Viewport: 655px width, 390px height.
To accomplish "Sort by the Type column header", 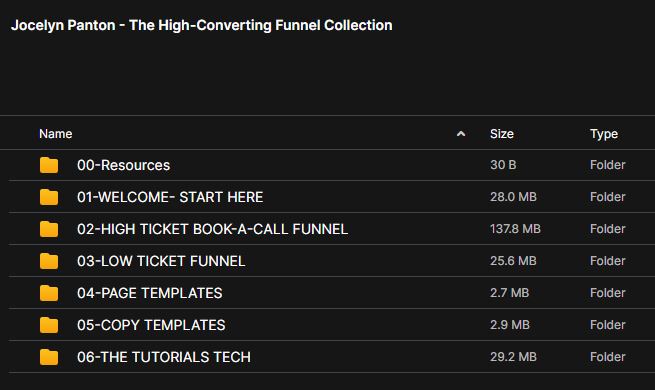I will 604,134.
